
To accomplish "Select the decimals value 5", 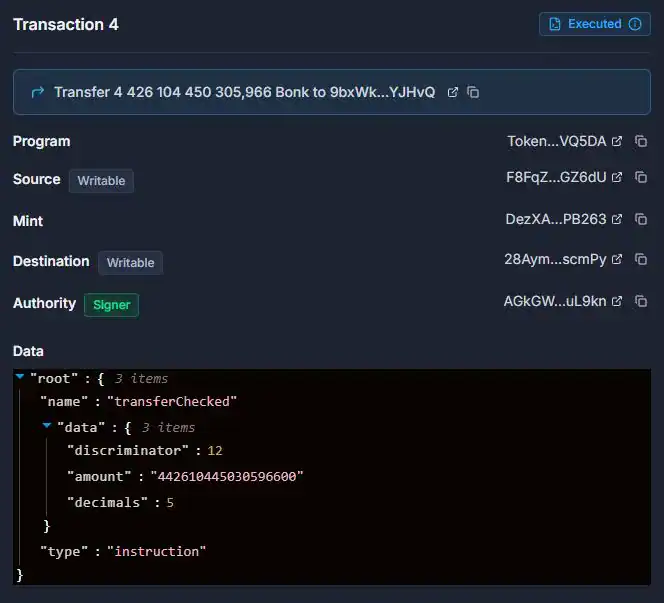I will tap(170, 503).
